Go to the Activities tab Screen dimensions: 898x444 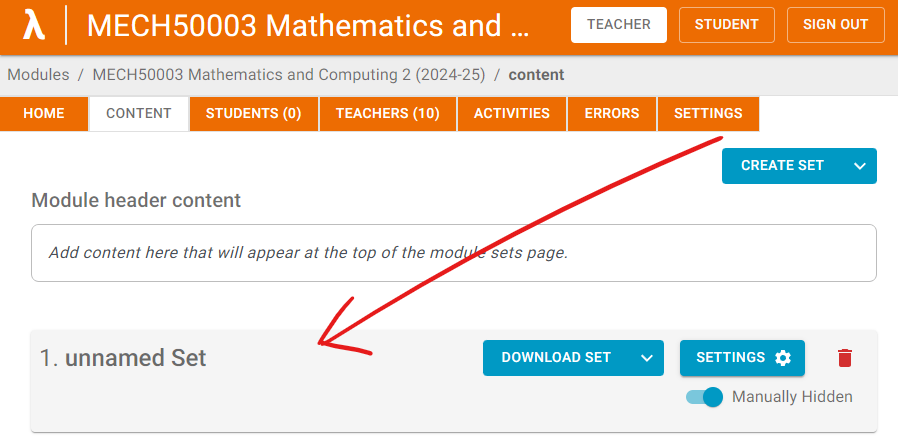tap(512, 113)
